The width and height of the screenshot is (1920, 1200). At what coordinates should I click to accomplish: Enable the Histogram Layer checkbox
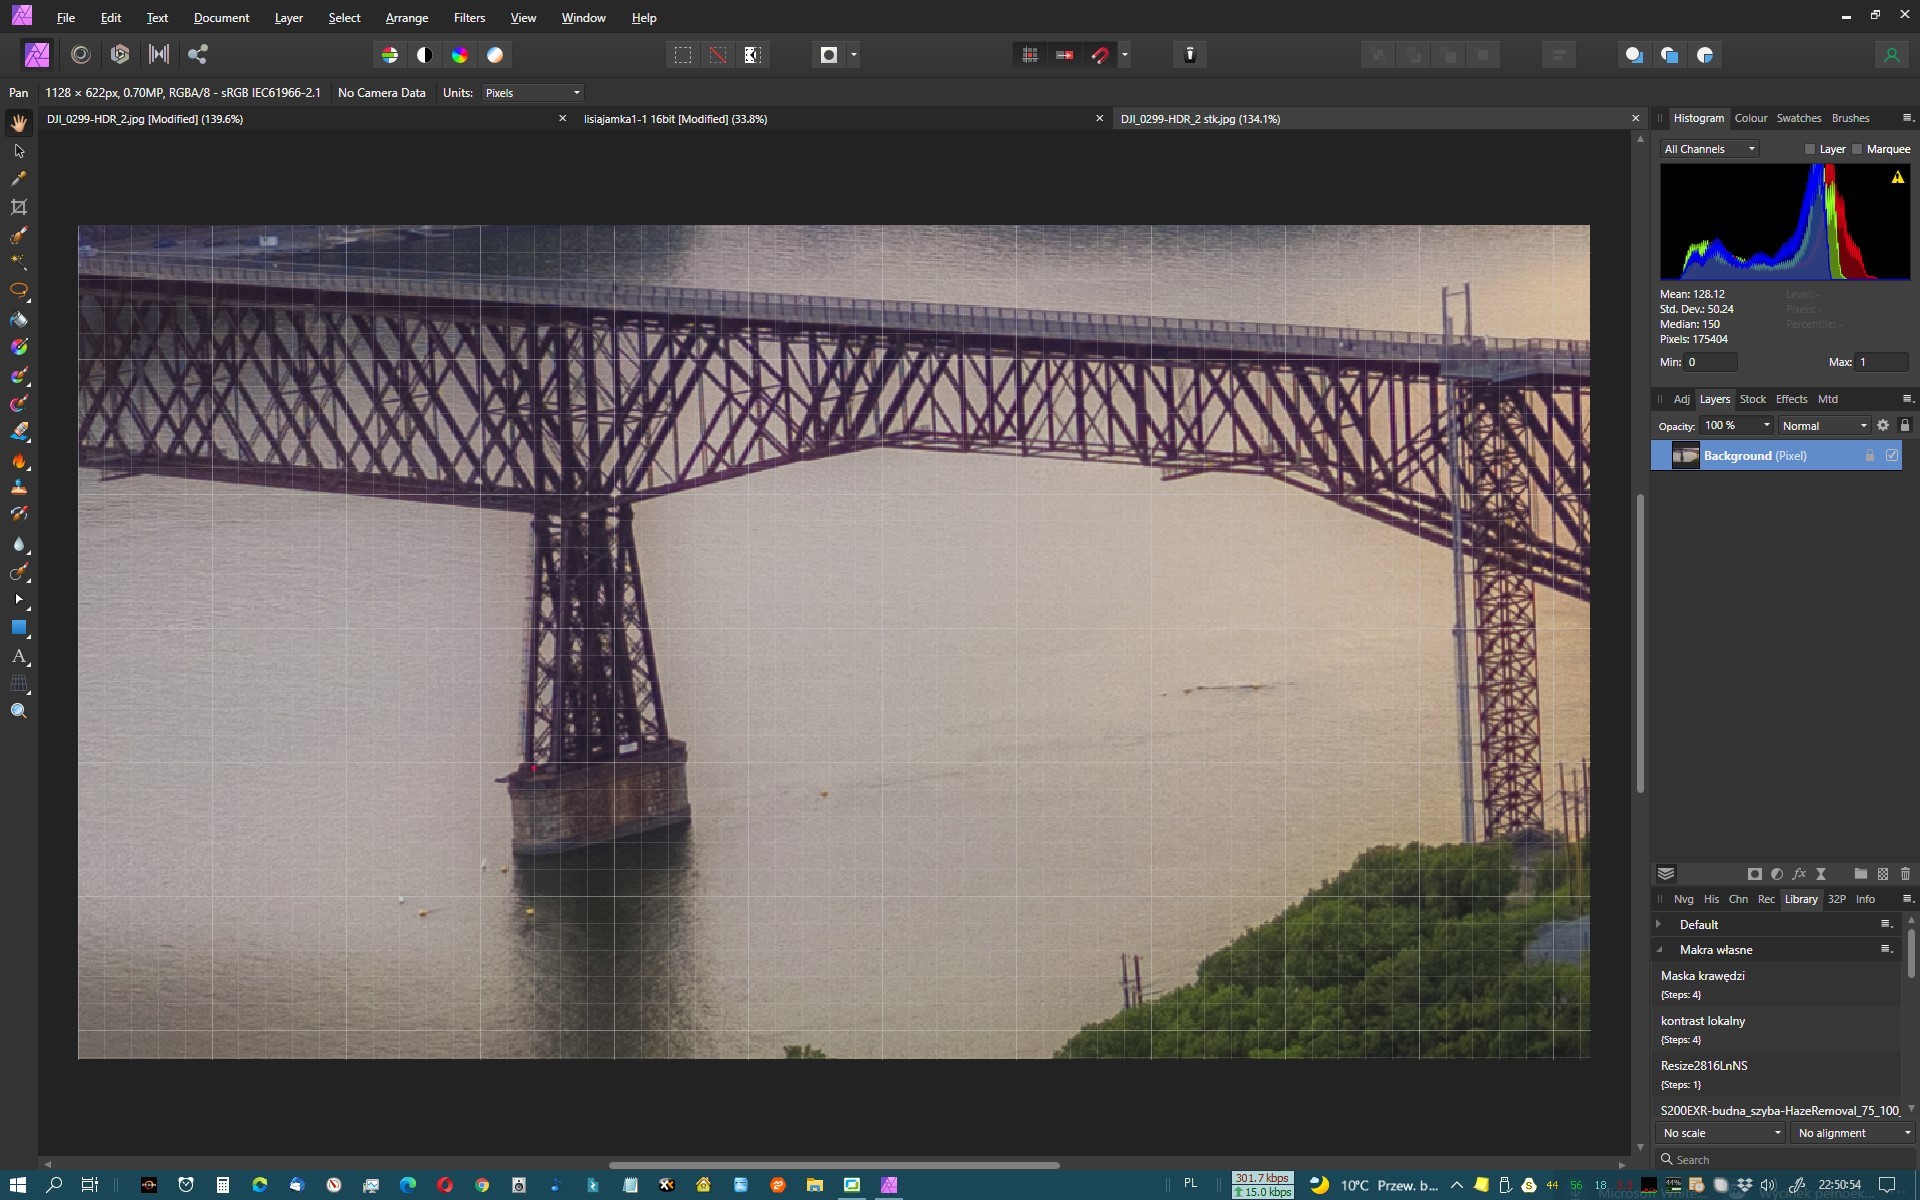pyautogui.click(x=1810, y=149)
